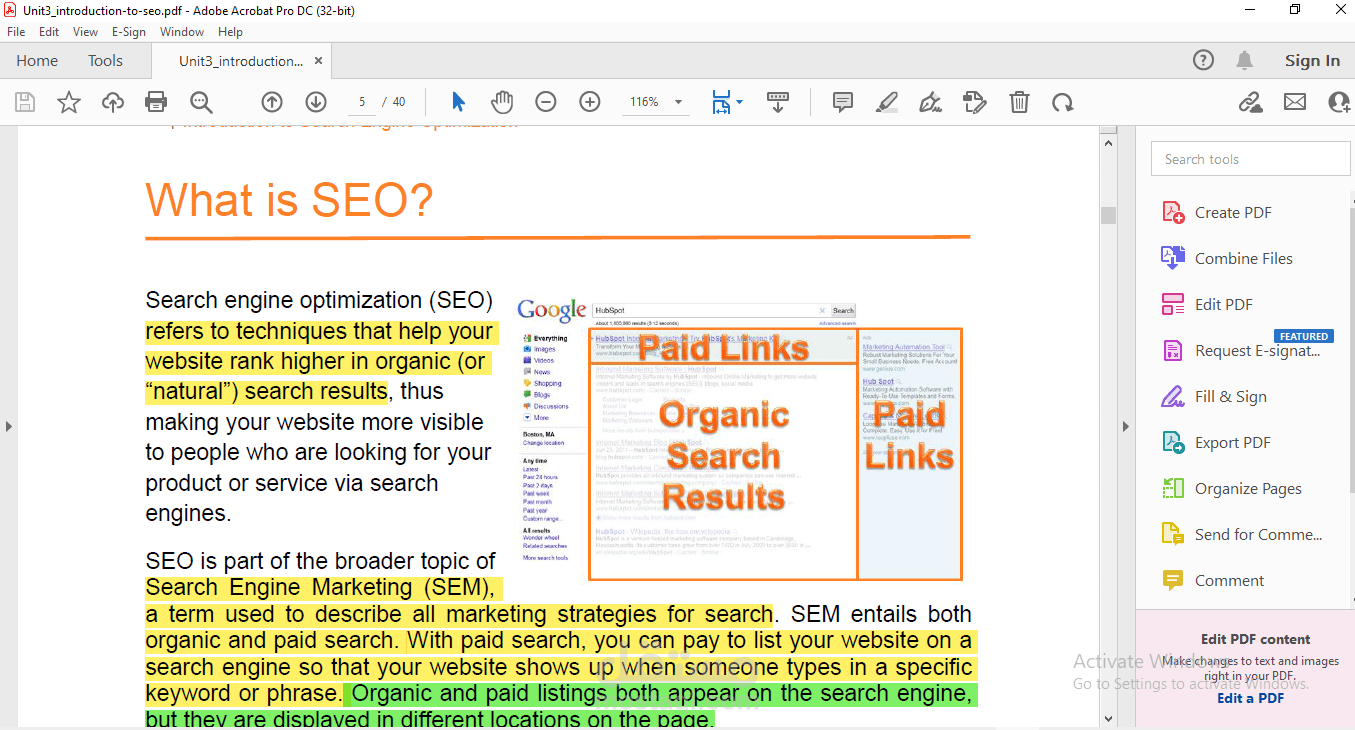The height and width of the screenshot is (730, 1355).
Task: Open the Help menu
Action: click(x=230, y=32)
